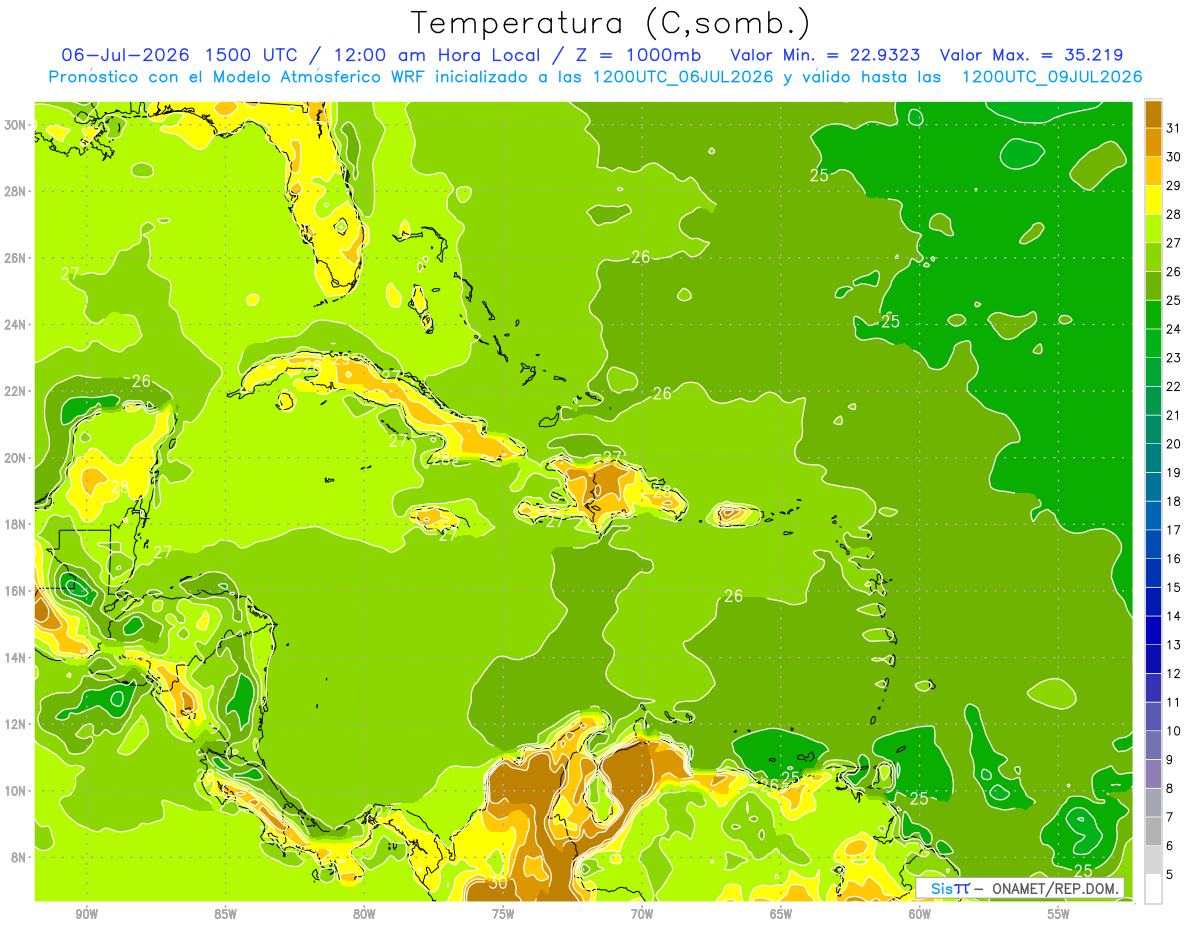Screen dimensions: 1200x927
Task: Click the 12N latitude axis label
Action: coord(17,724)
